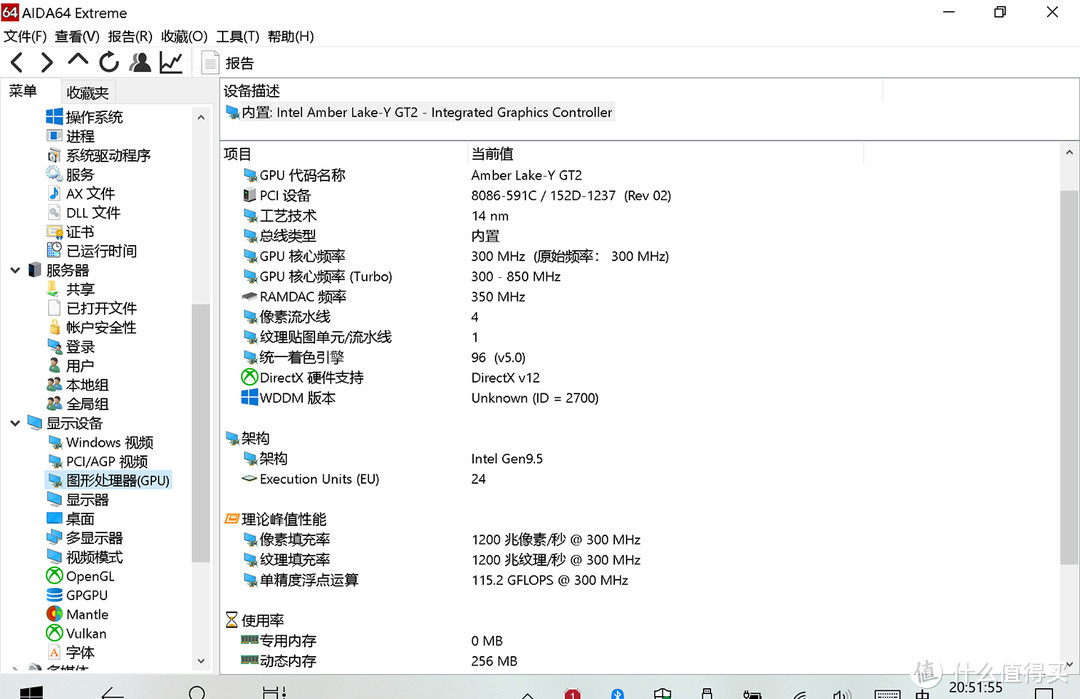The image size is (1080, 699).
Task: Refresh the current page
Action: coord(109,62)
